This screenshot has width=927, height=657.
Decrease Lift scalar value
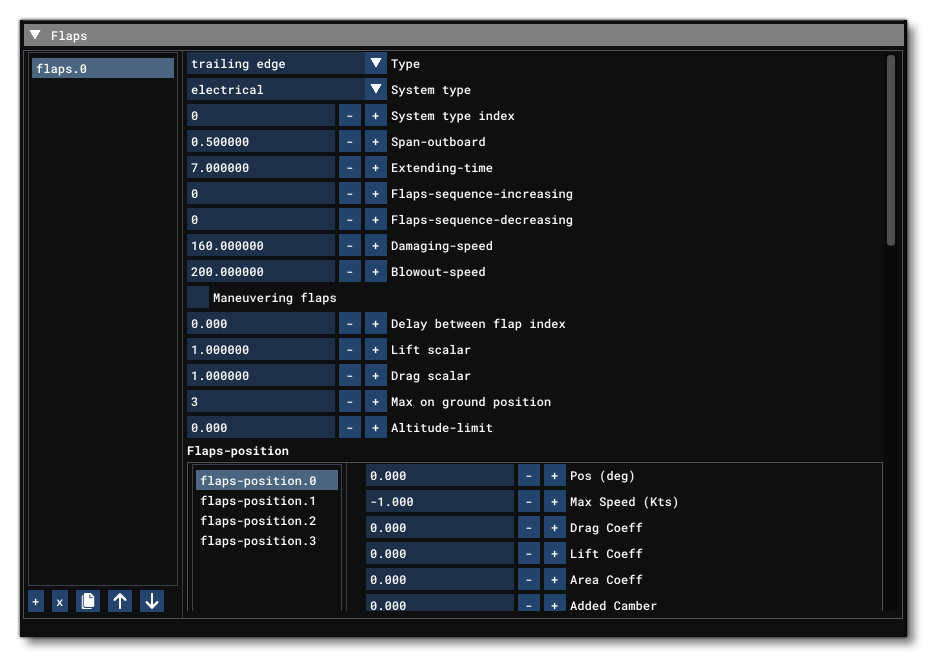point(349,350)
